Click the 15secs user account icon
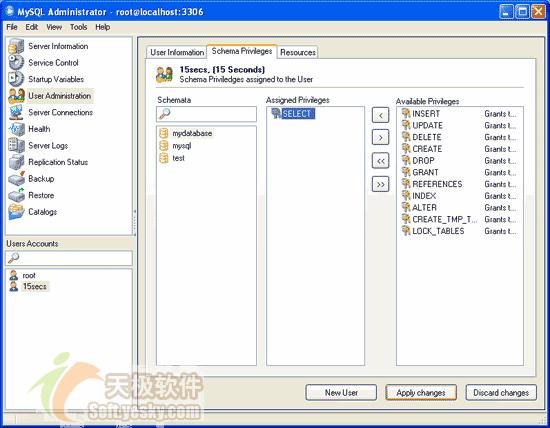 point(14,286)
